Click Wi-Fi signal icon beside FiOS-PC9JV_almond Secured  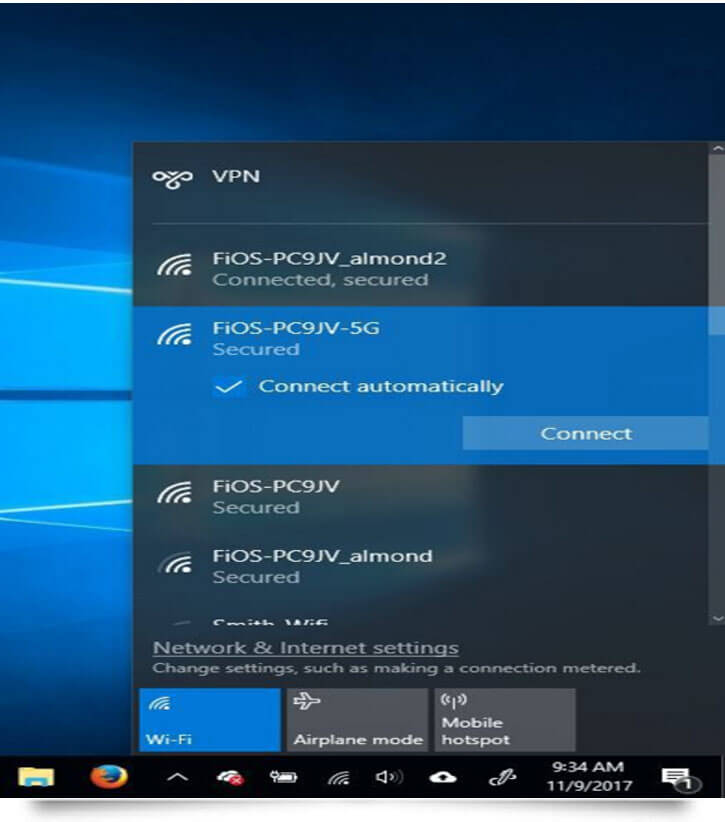[175, 563]
